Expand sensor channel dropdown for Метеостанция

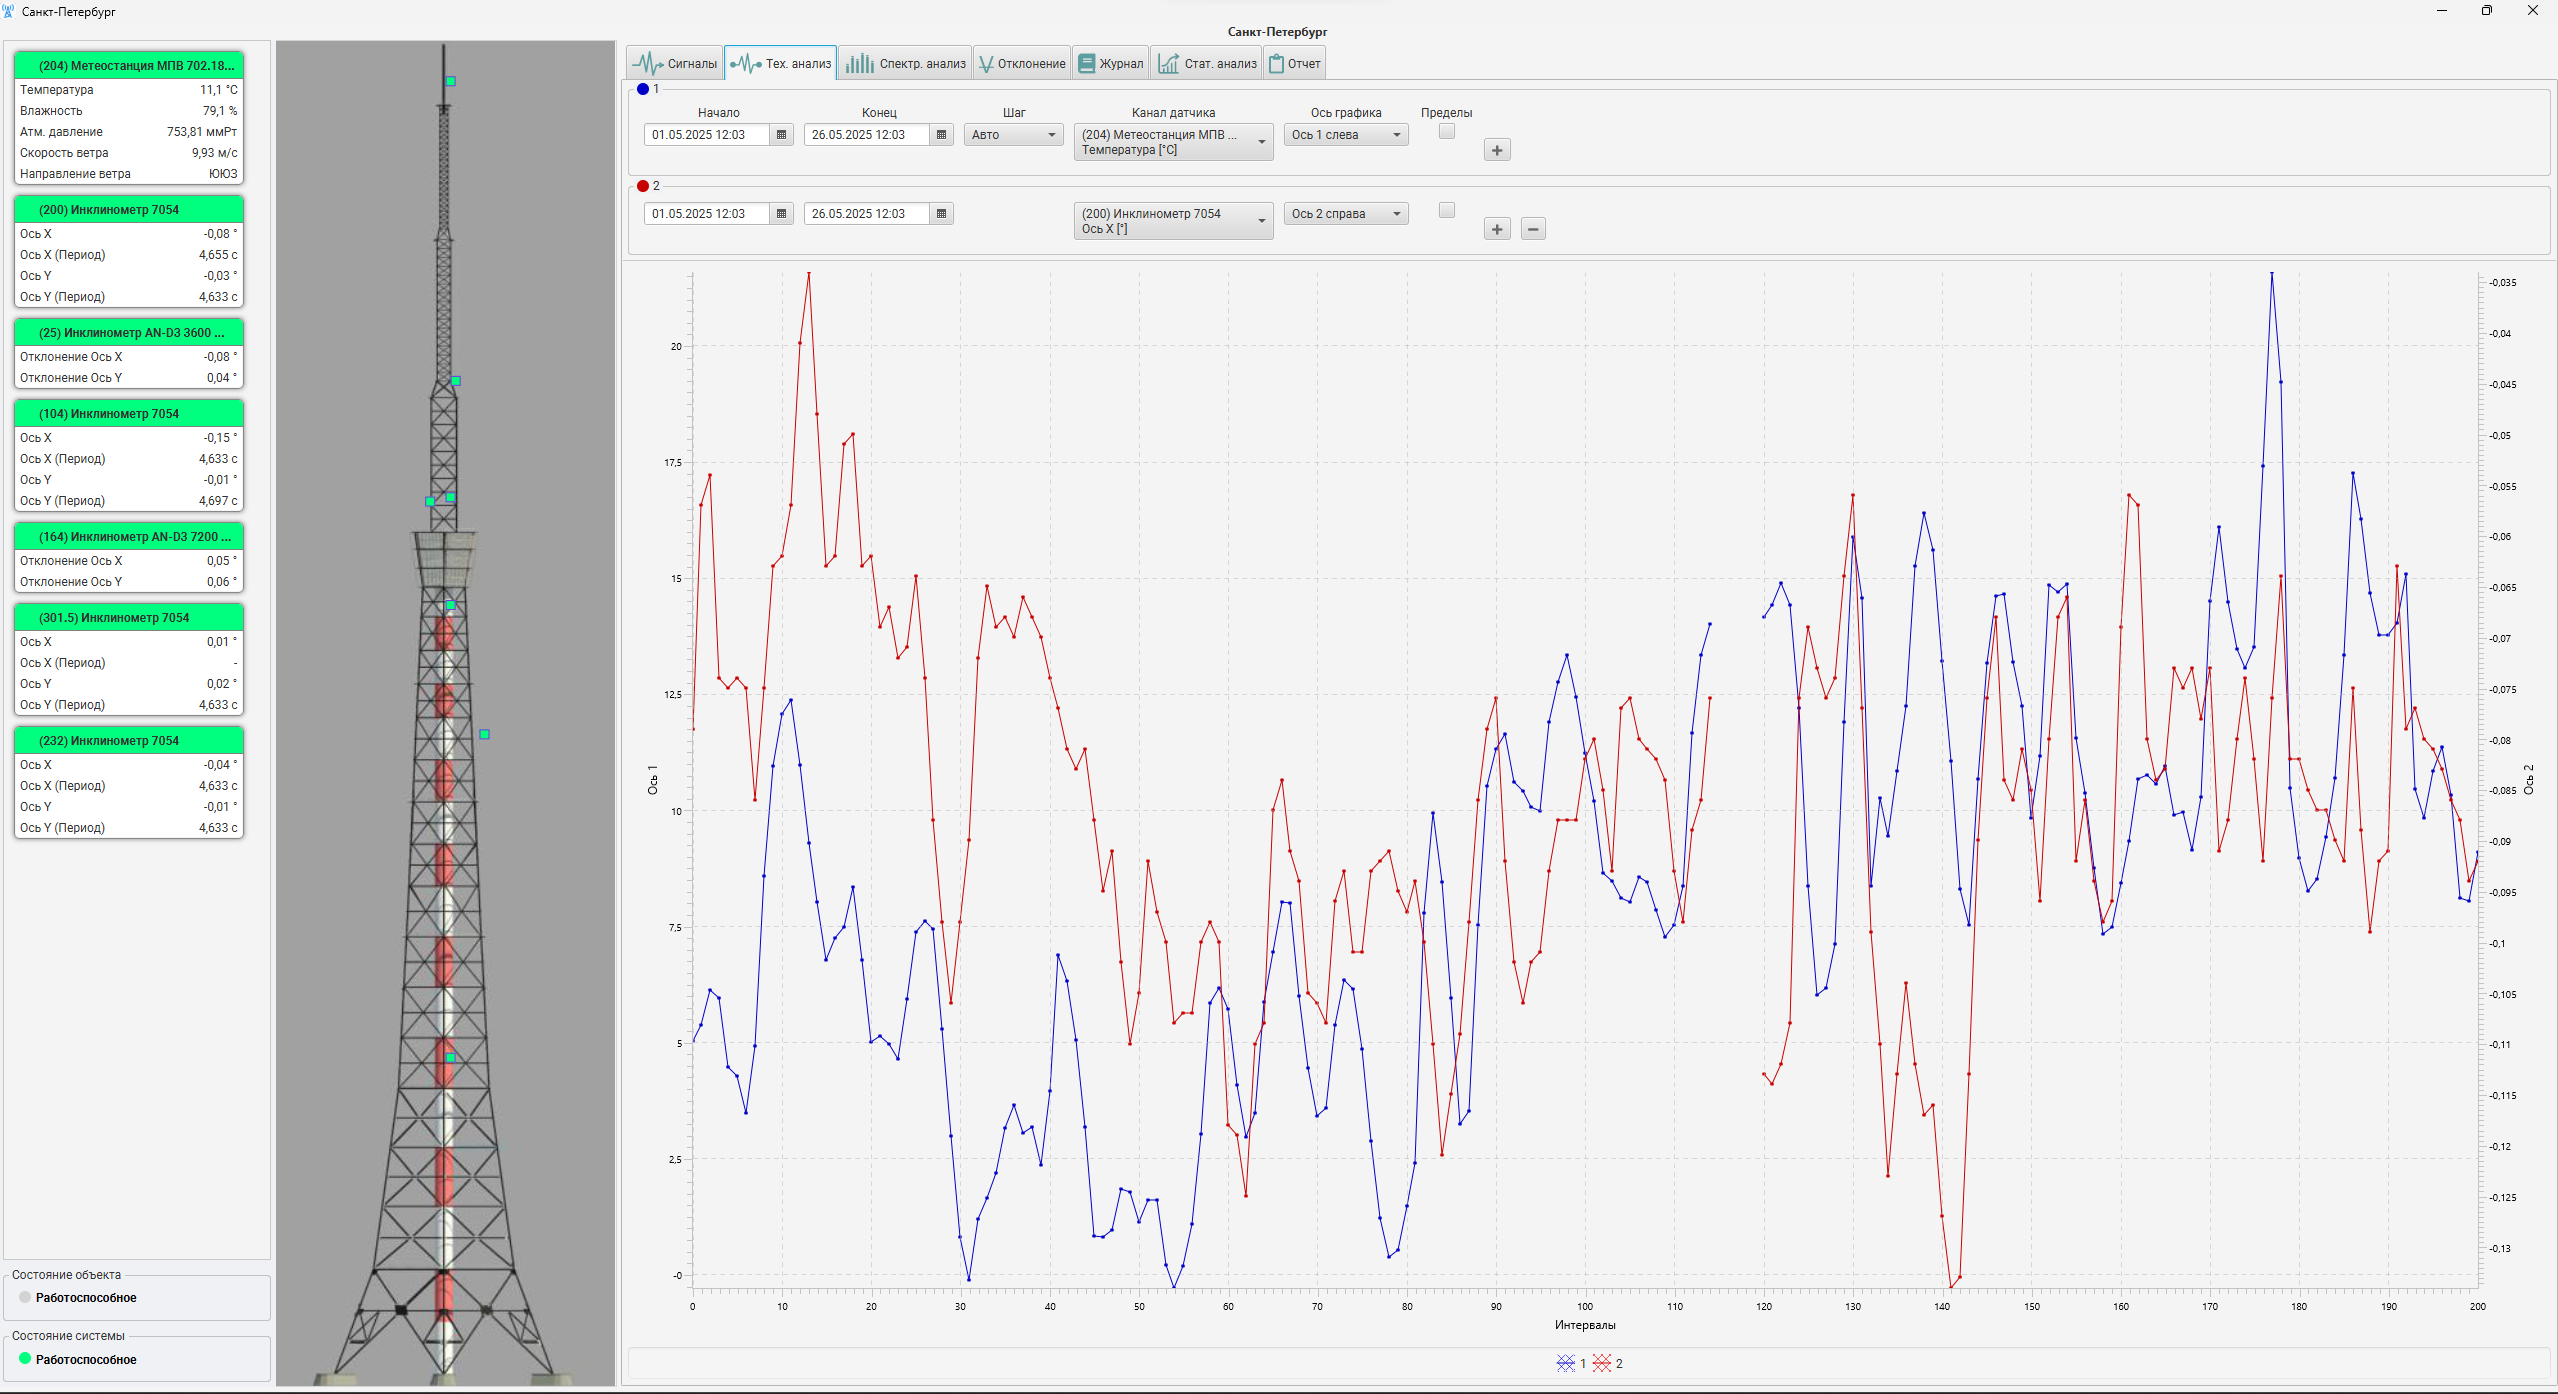pyautogui.click(x=1172, y=142)
